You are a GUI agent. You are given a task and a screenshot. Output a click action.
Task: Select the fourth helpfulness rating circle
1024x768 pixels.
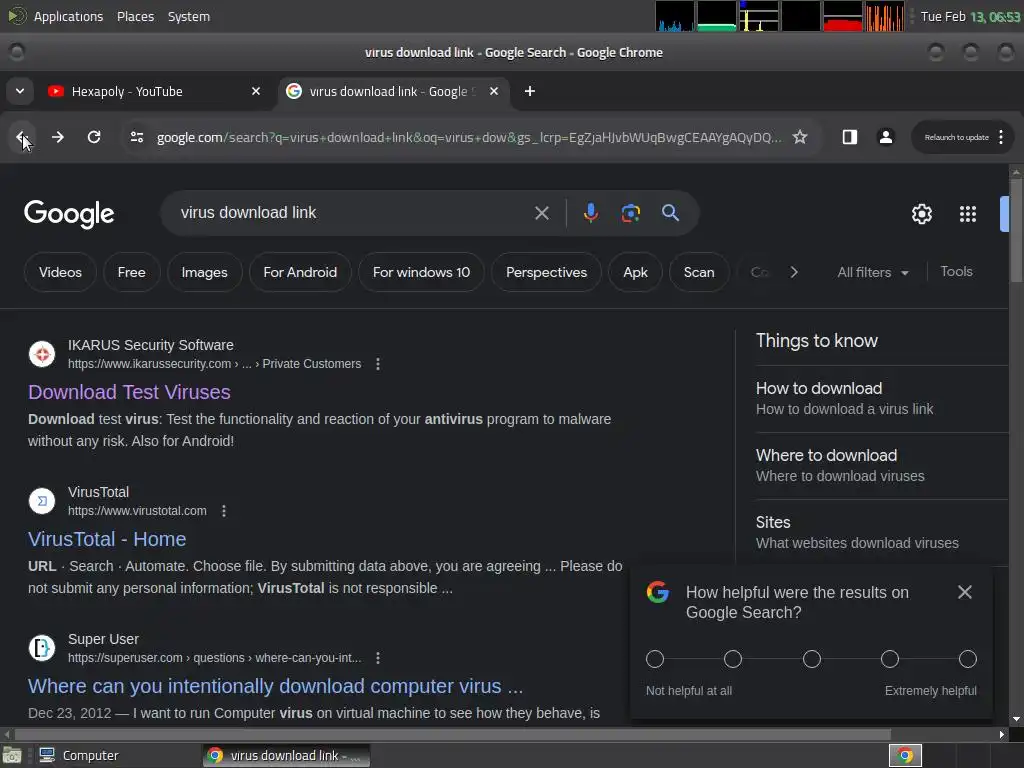(889, 659)
